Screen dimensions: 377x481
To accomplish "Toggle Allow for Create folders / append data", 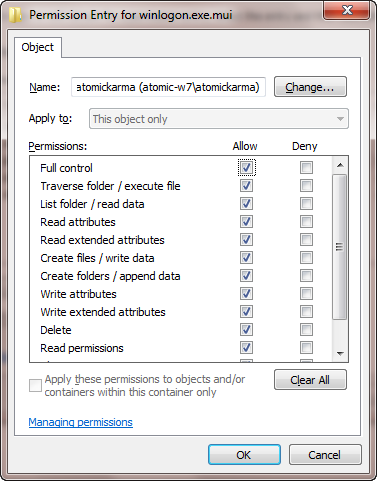I will tap(246, 275).
